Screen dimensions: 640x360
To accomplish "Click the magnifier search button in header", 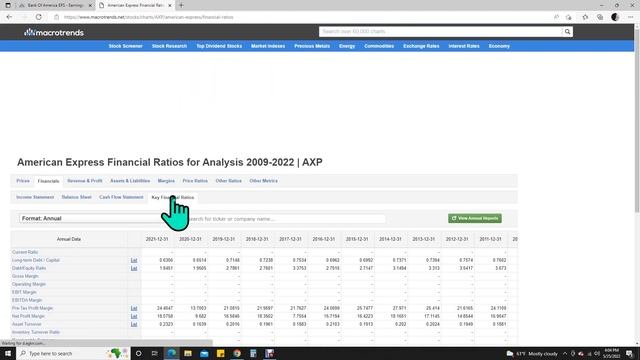I will (567, 31).
